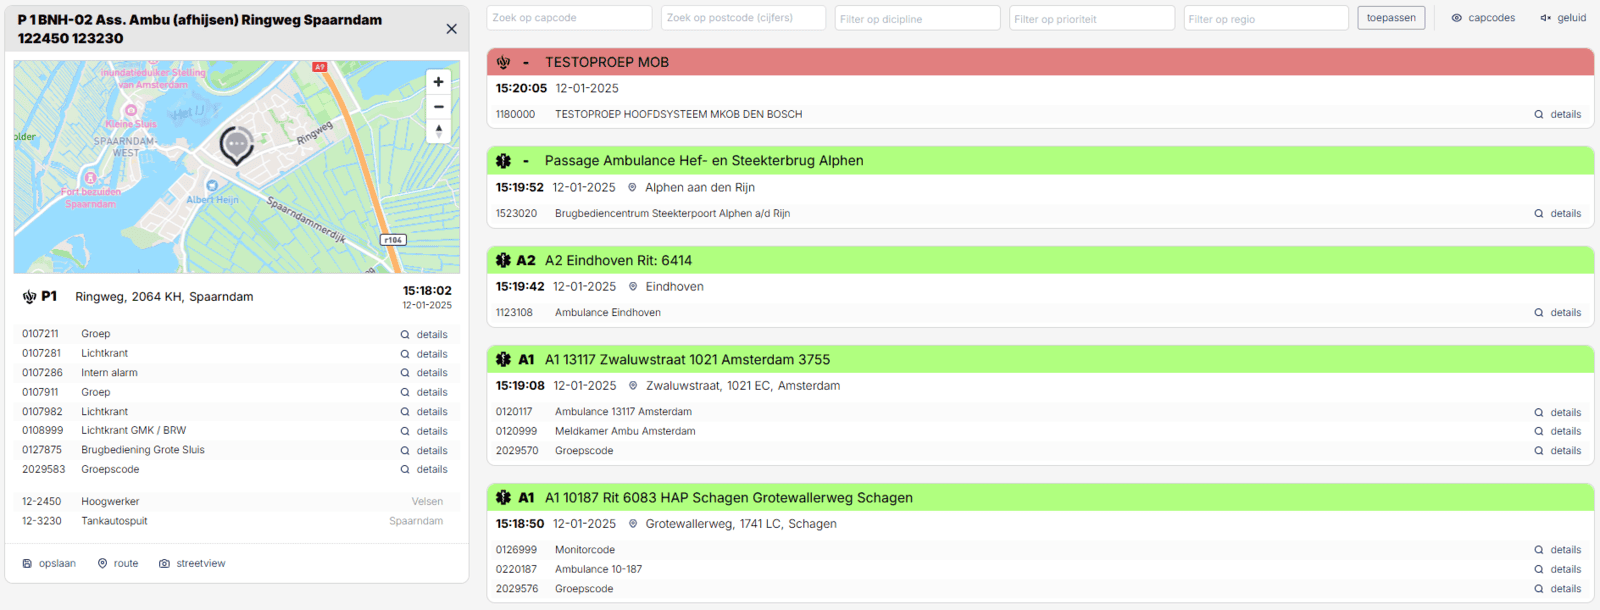Open streetview for Ringweg Spaarndam
Image resolution: width=1600 pixels, height=610 pixels.
tap(192, 564)
